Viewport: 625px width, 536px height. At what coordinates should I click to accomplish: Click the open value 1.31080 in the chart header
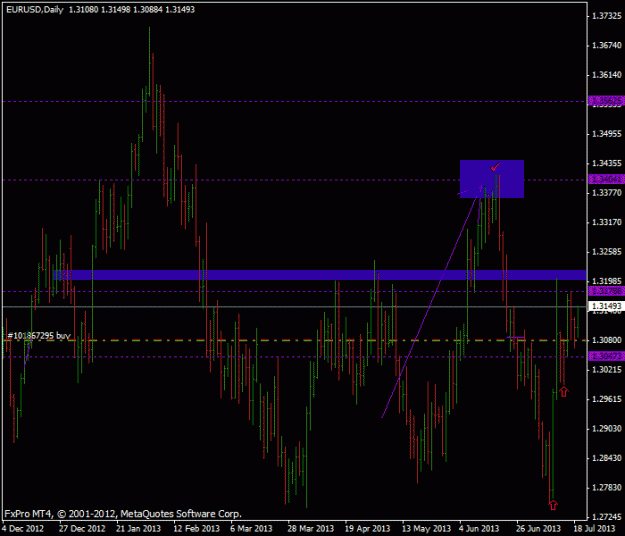tap(83, 9)
